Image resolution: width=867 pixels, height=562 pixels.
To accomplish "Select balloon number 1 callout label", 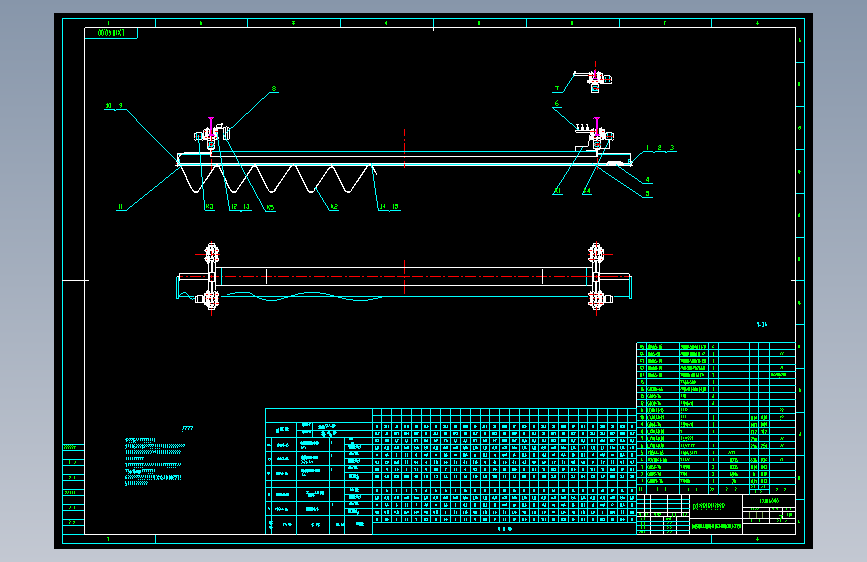I will click(x=647, y=148).
